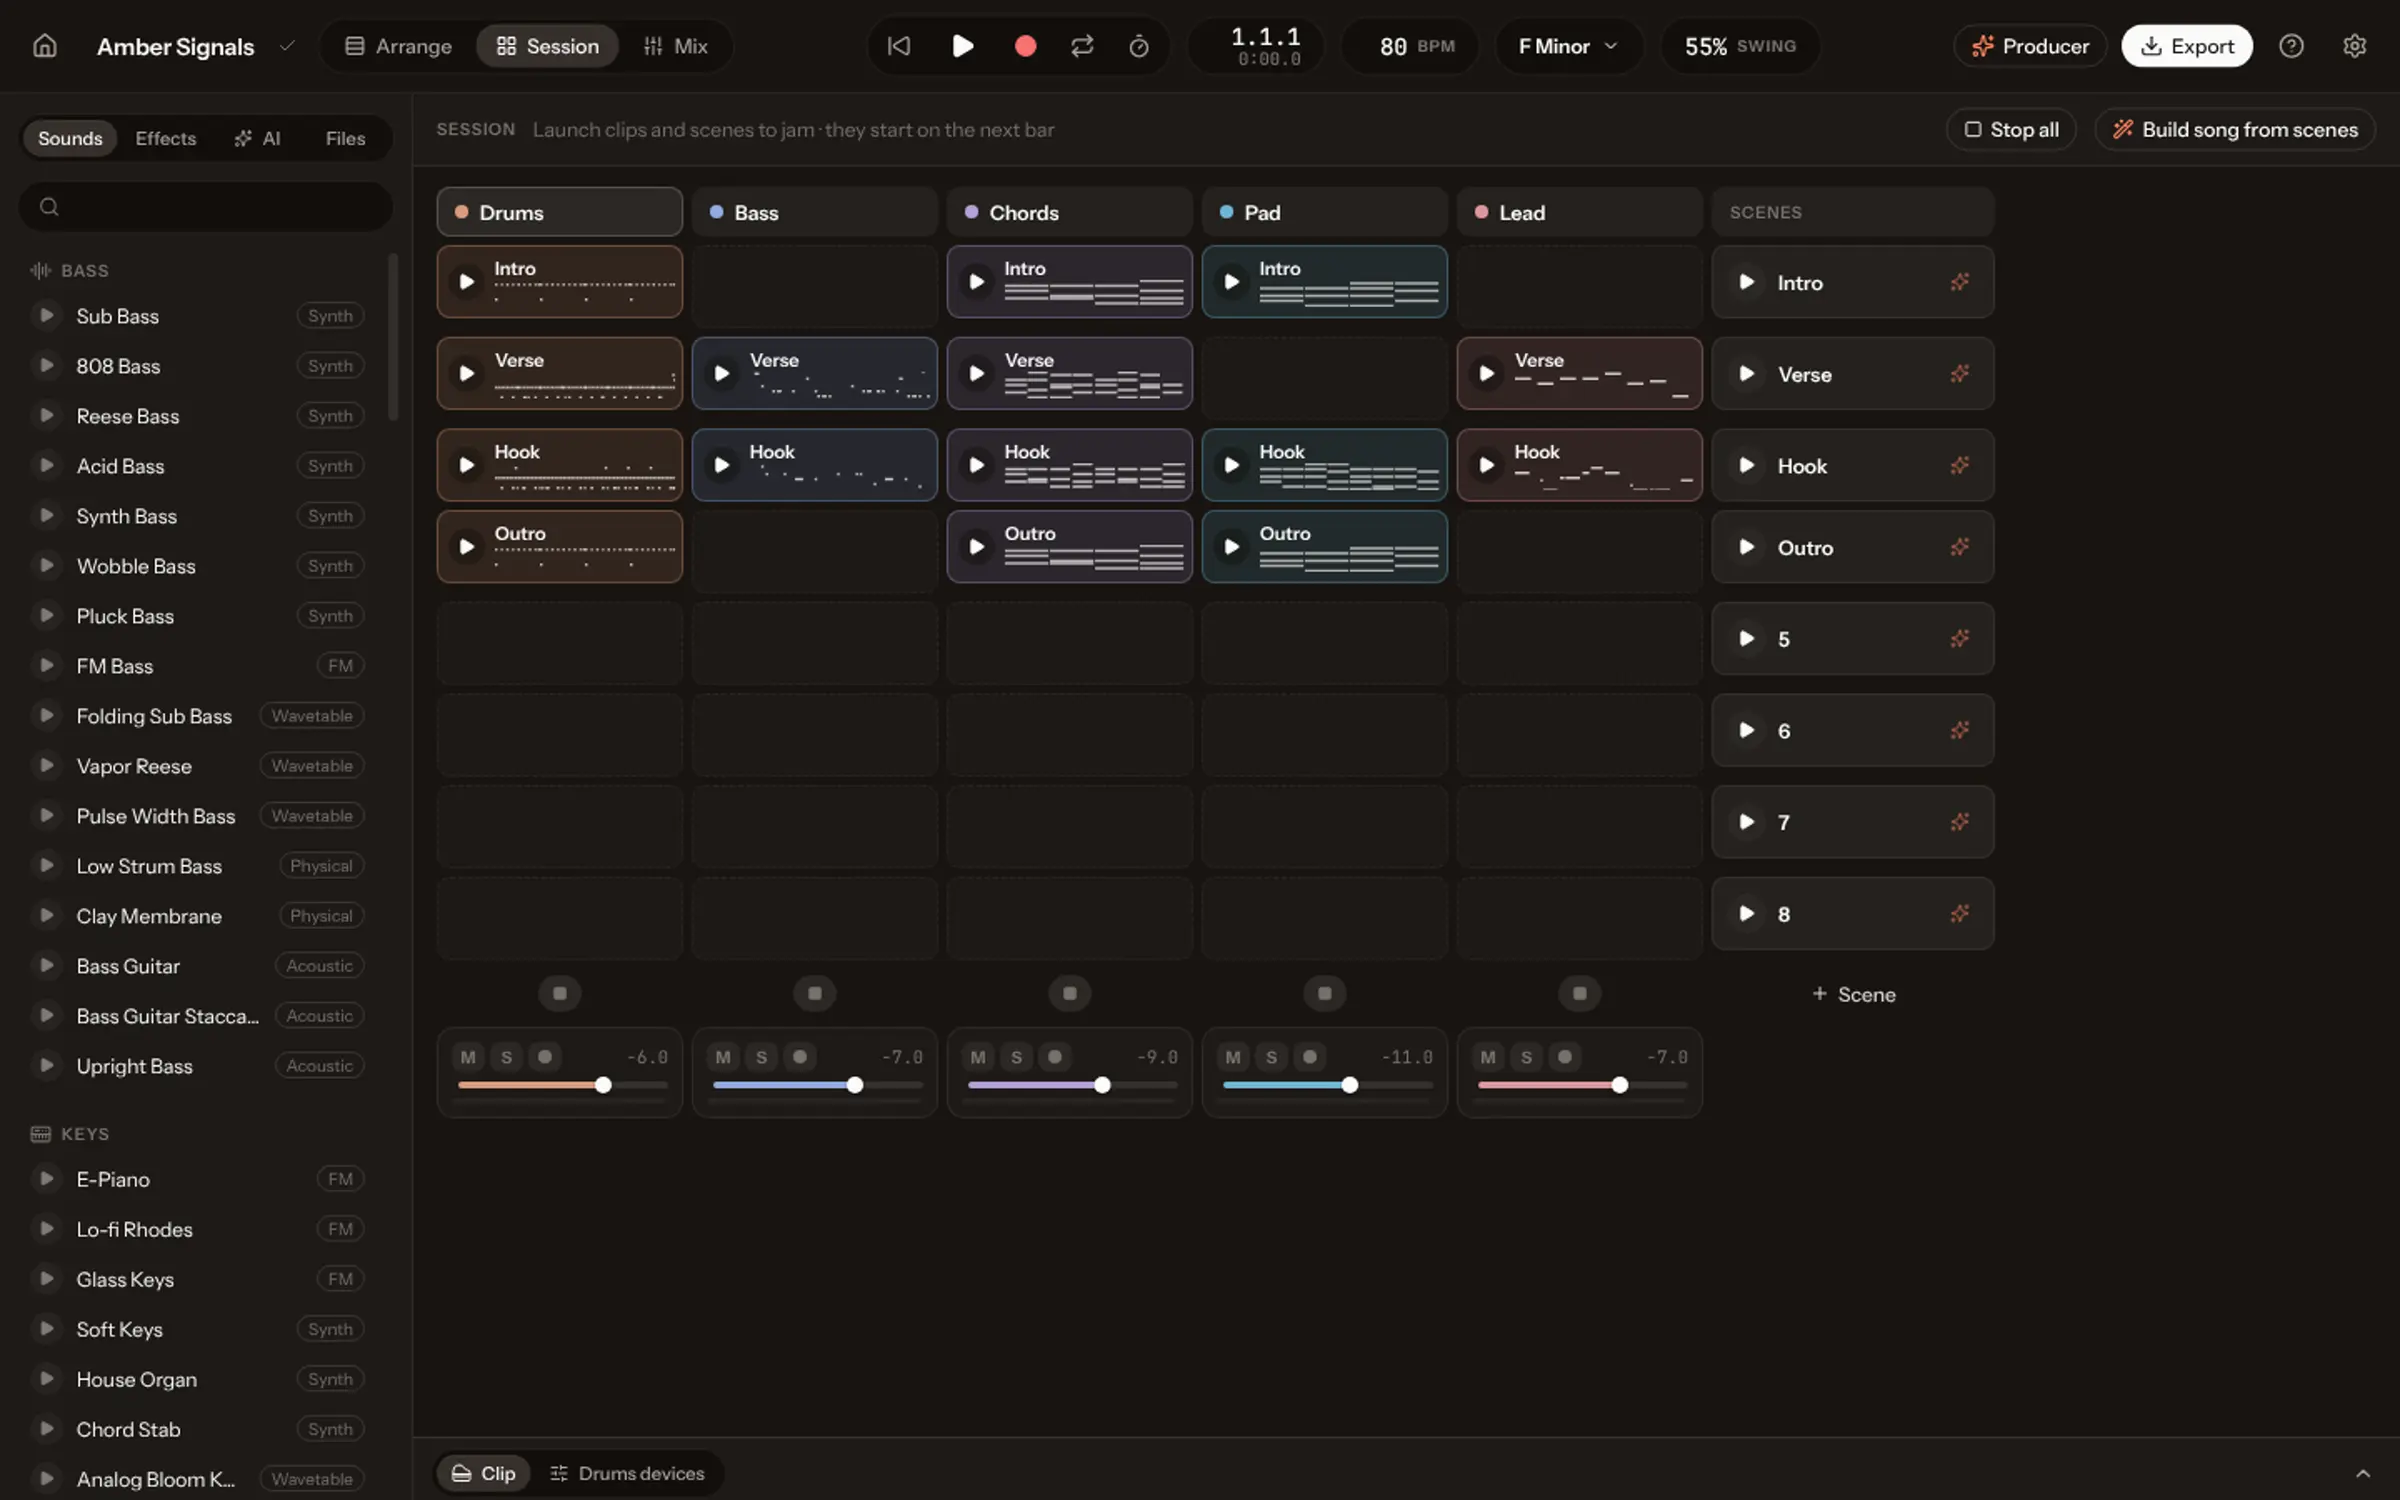Rewind to start with skip-back icon
Screen dimensions: 2400x1500
point(899,46)
